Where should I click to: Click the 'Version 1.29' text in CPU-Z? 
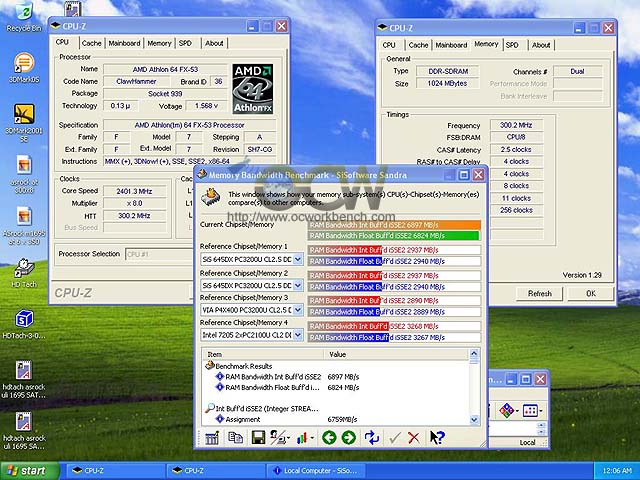(x=582, y=275)
